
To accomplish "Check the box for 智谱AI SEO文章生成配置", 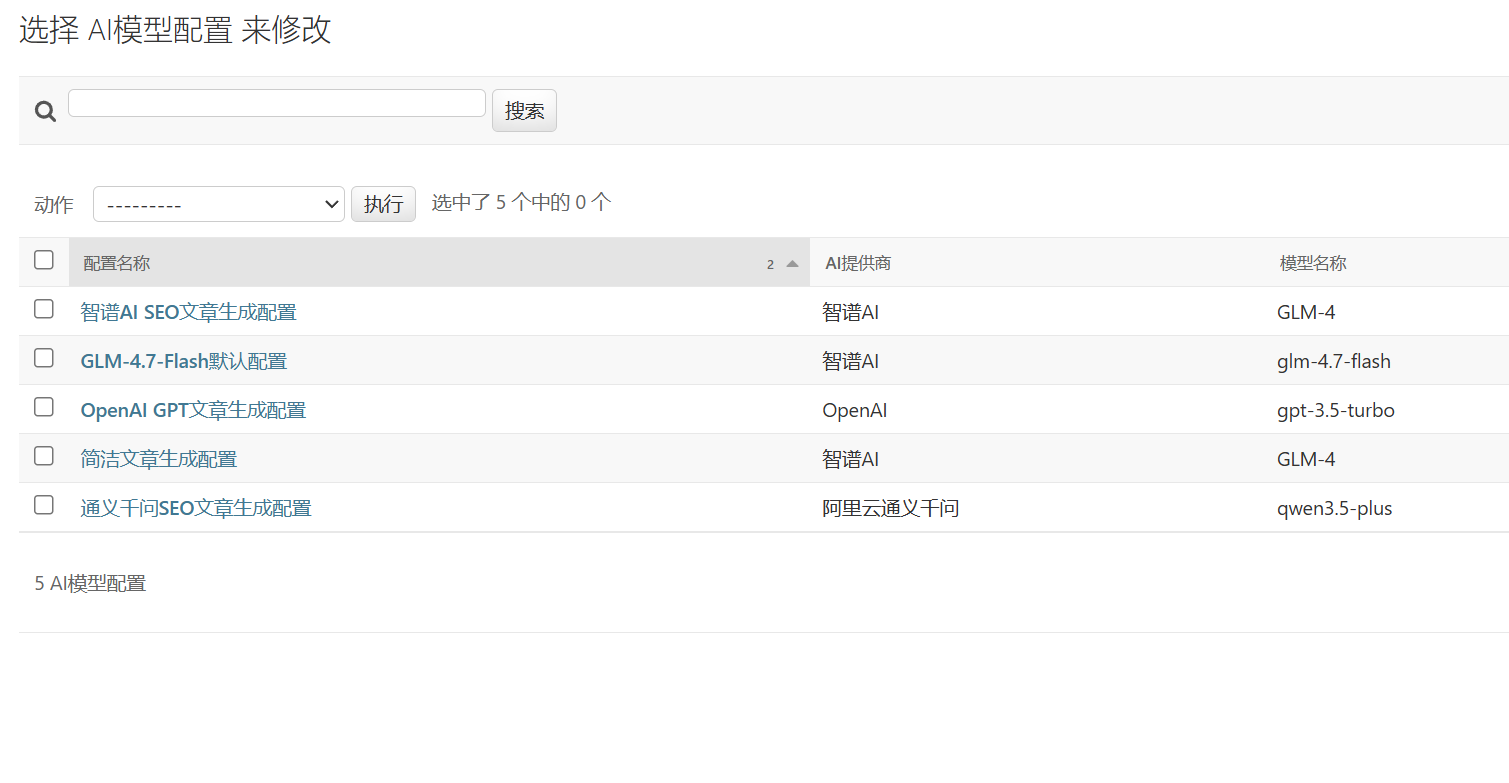I will click(x=44, y=309).
